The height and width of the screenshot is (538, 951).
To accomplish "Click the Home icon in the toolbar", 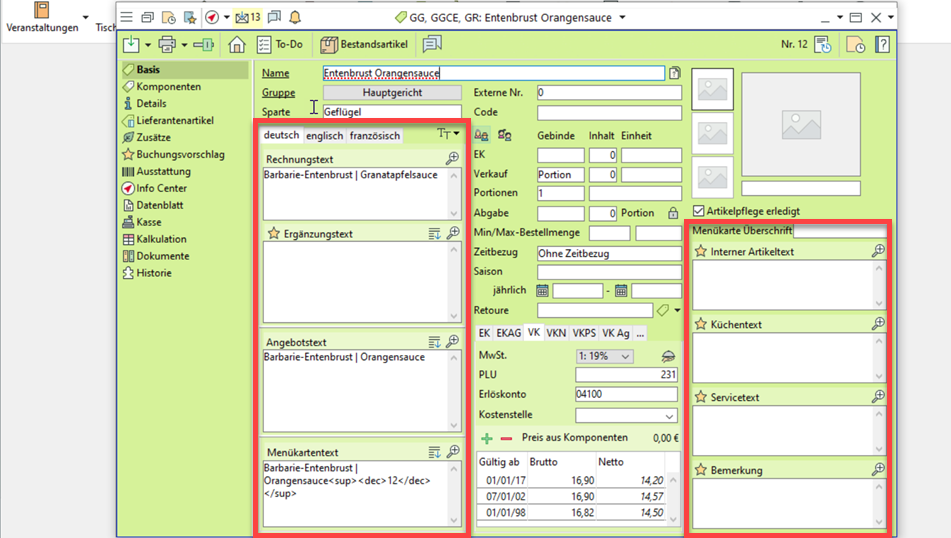I will tap(237, 44).
